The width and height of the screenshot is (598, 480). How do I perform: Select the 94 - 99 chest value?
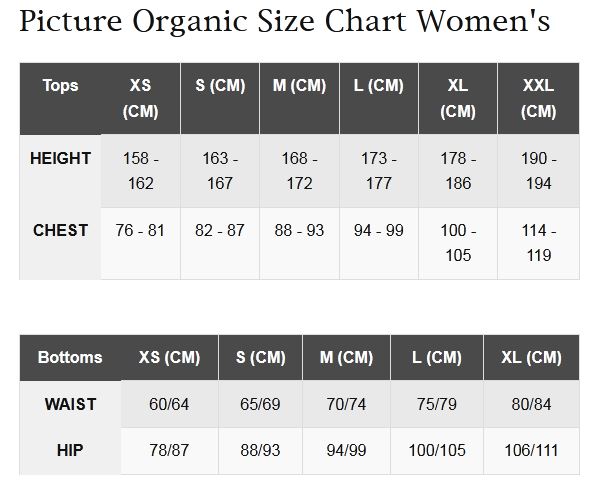(379, 230)
